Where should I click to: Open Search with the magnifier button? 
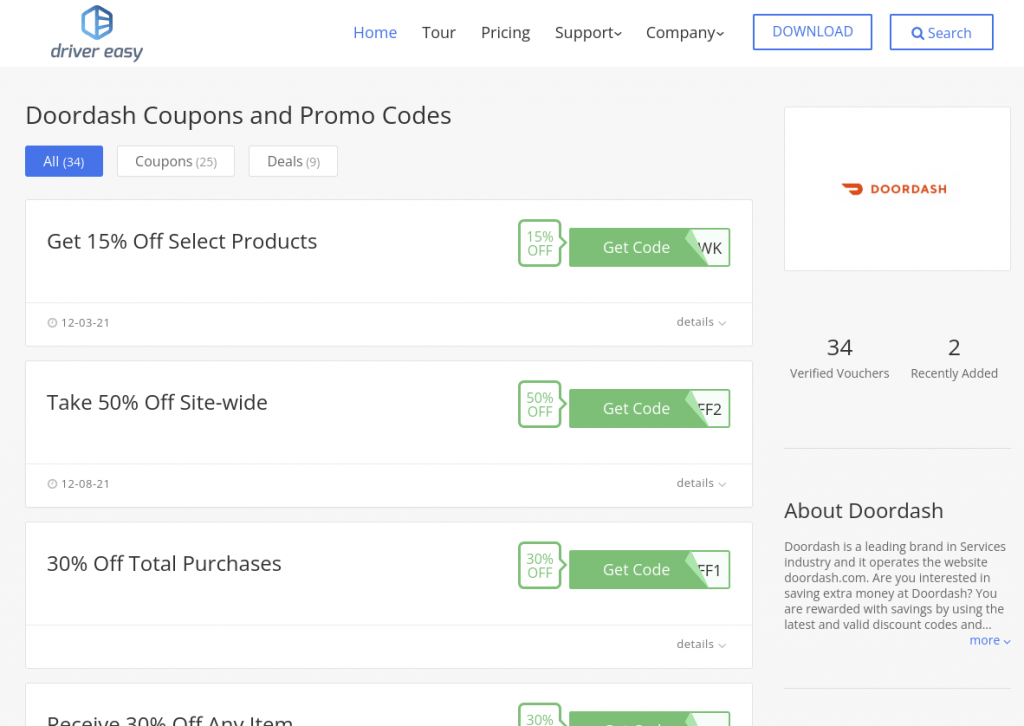click(x=941, y=32)
